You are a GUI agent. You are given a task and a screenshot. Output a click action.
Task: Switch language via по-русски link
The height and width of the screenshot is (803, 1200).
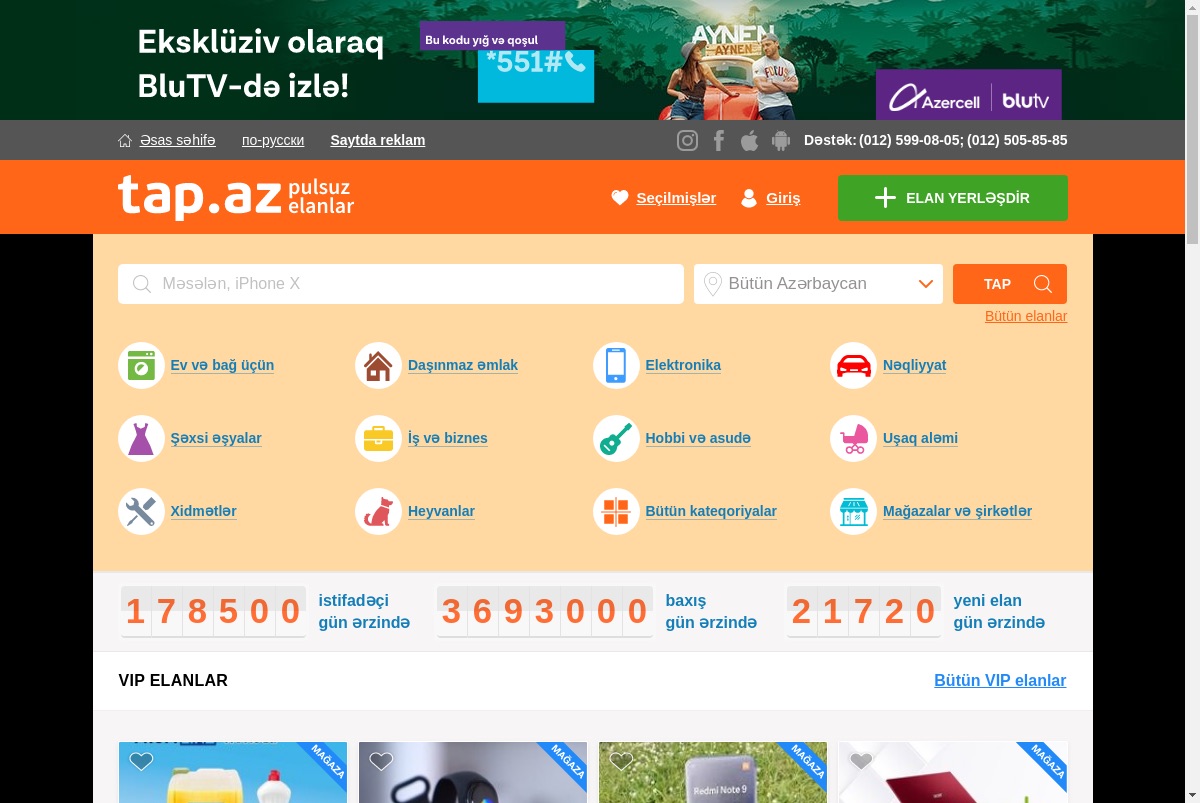point(273,140)
